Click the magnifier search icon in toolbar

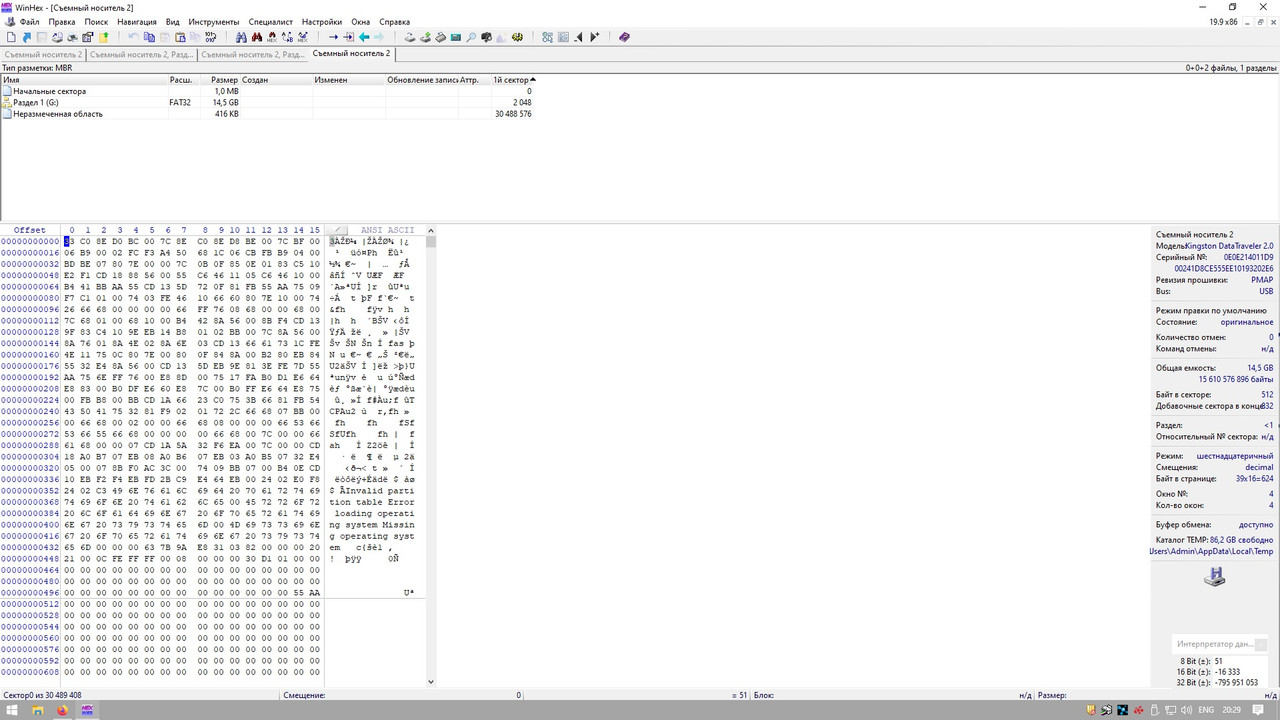pyautogui.click(x=471, y=37)
